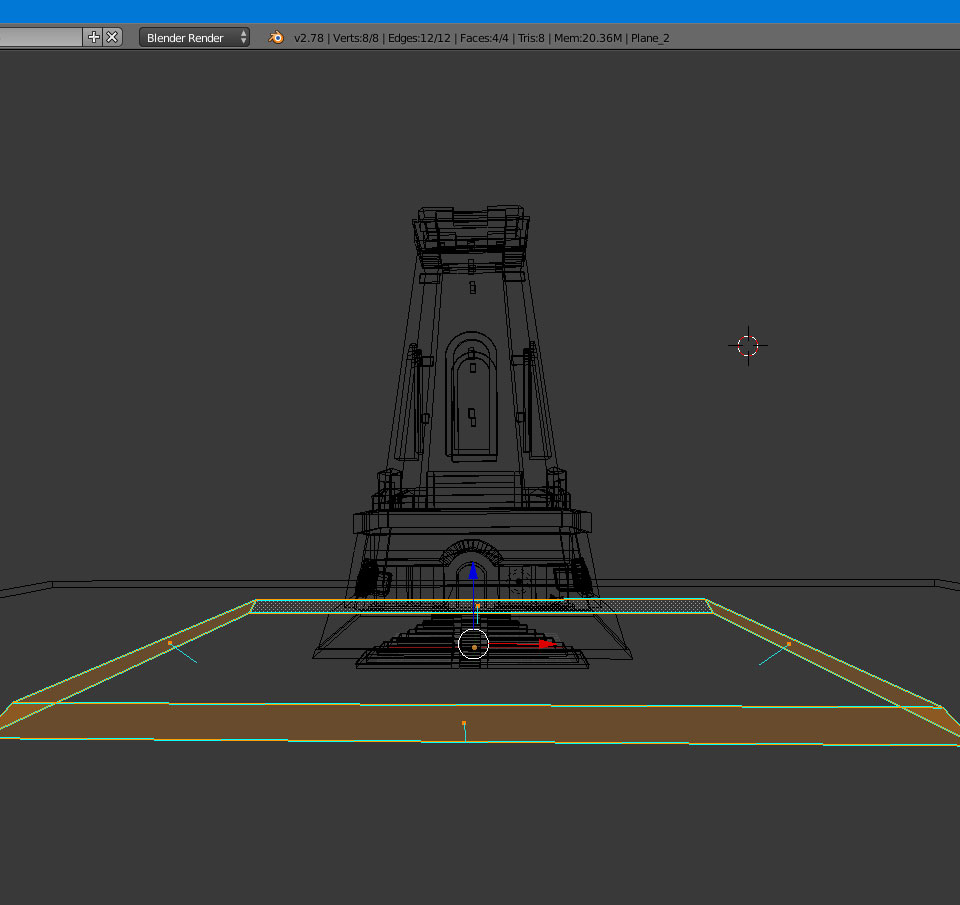Open the Blender Render engine dropdown

pos(190,37)
